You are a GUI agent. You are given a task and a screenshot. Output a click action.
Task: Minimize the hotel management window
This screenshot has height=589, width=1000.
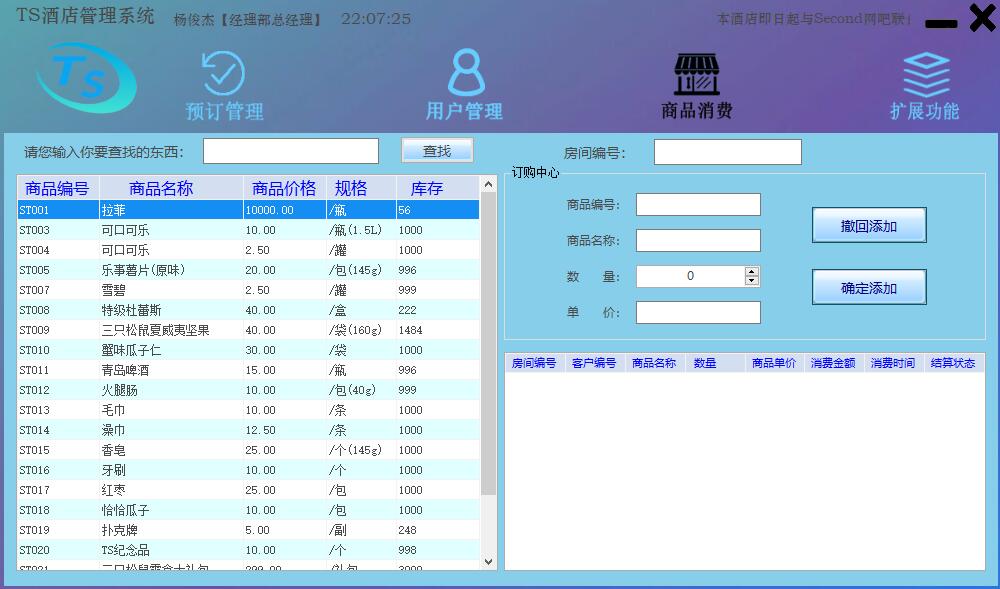941,24
